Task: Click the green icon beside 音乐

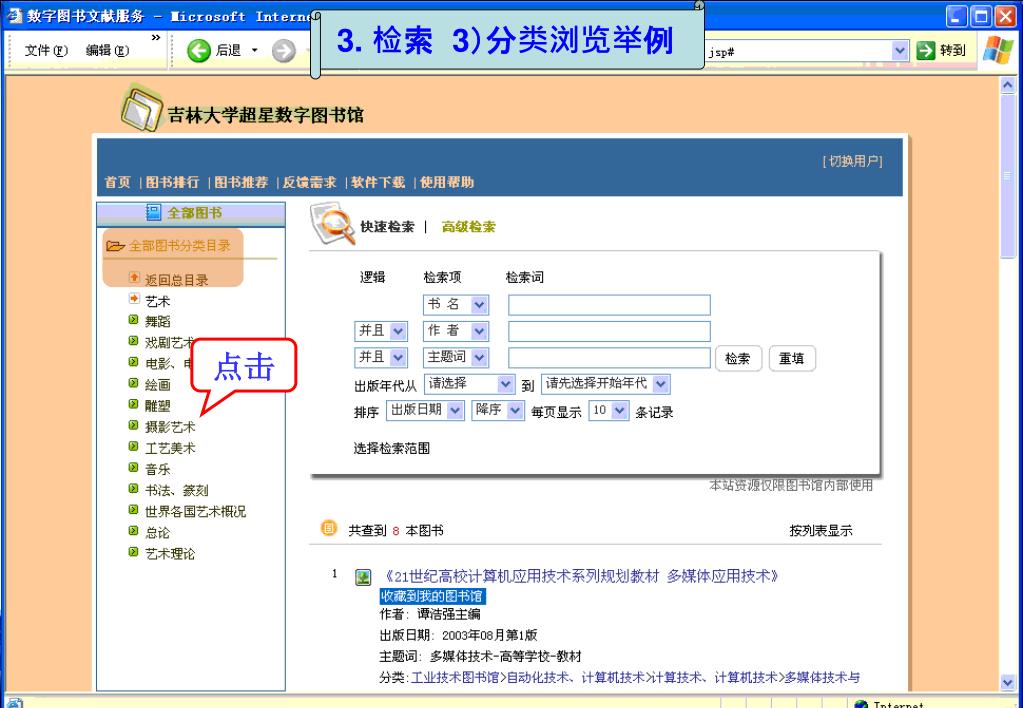Action: [x=134, y=467]
